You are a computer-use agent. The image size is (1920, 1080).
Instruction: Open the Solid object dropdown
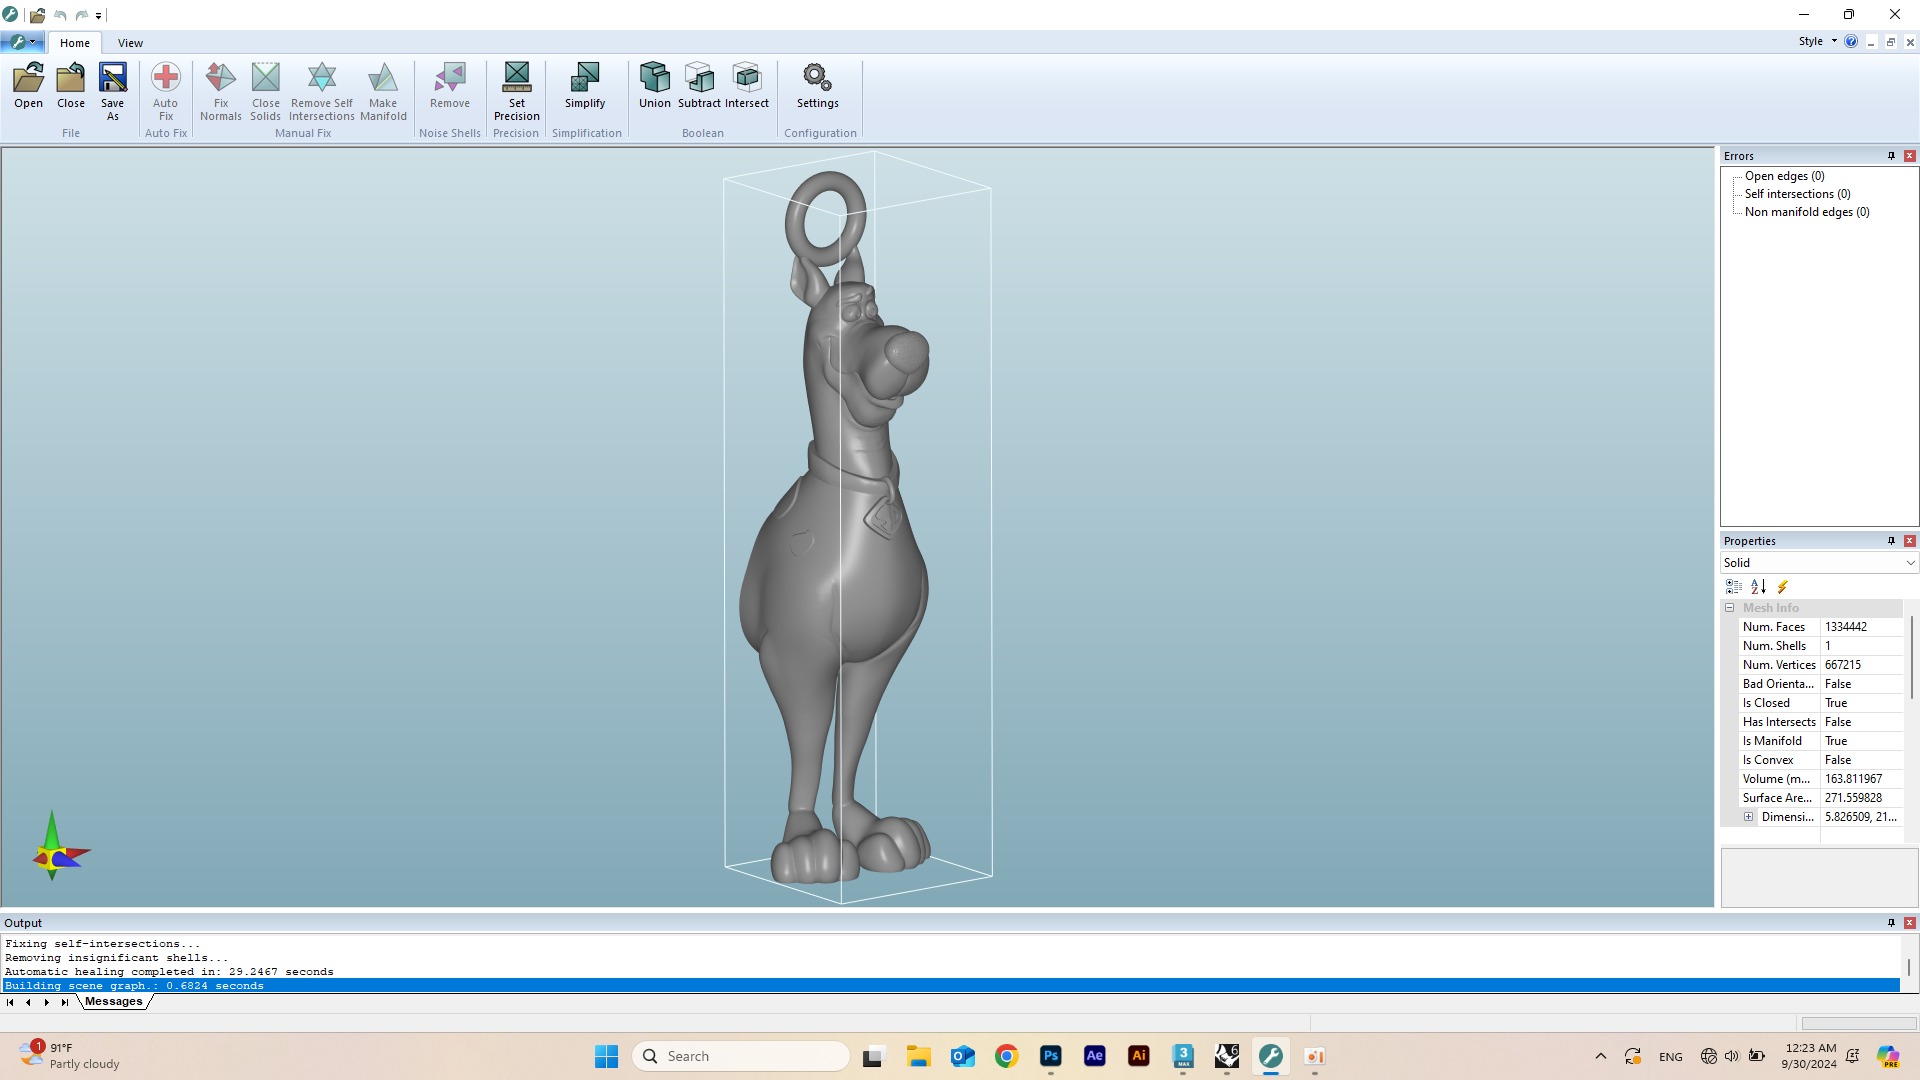tap(1819, 563)
